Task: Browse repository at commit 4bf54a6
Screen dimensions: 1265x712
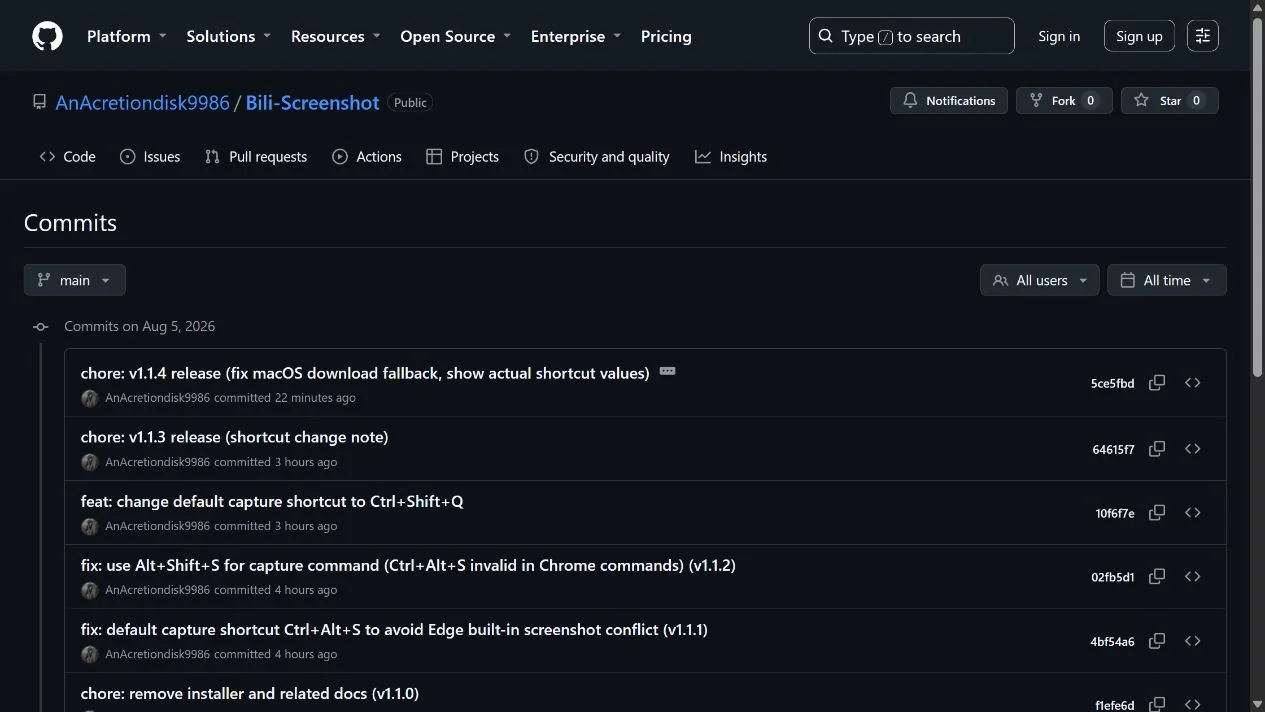Action: 1192,641
